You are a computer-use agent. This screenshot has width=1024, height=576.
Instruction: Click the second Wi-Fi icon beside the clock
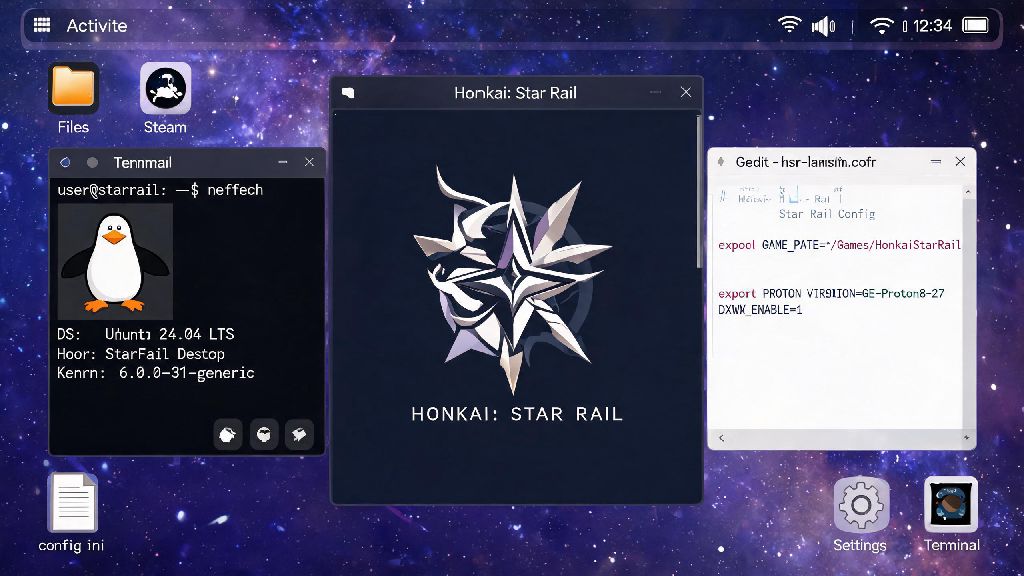882,25
